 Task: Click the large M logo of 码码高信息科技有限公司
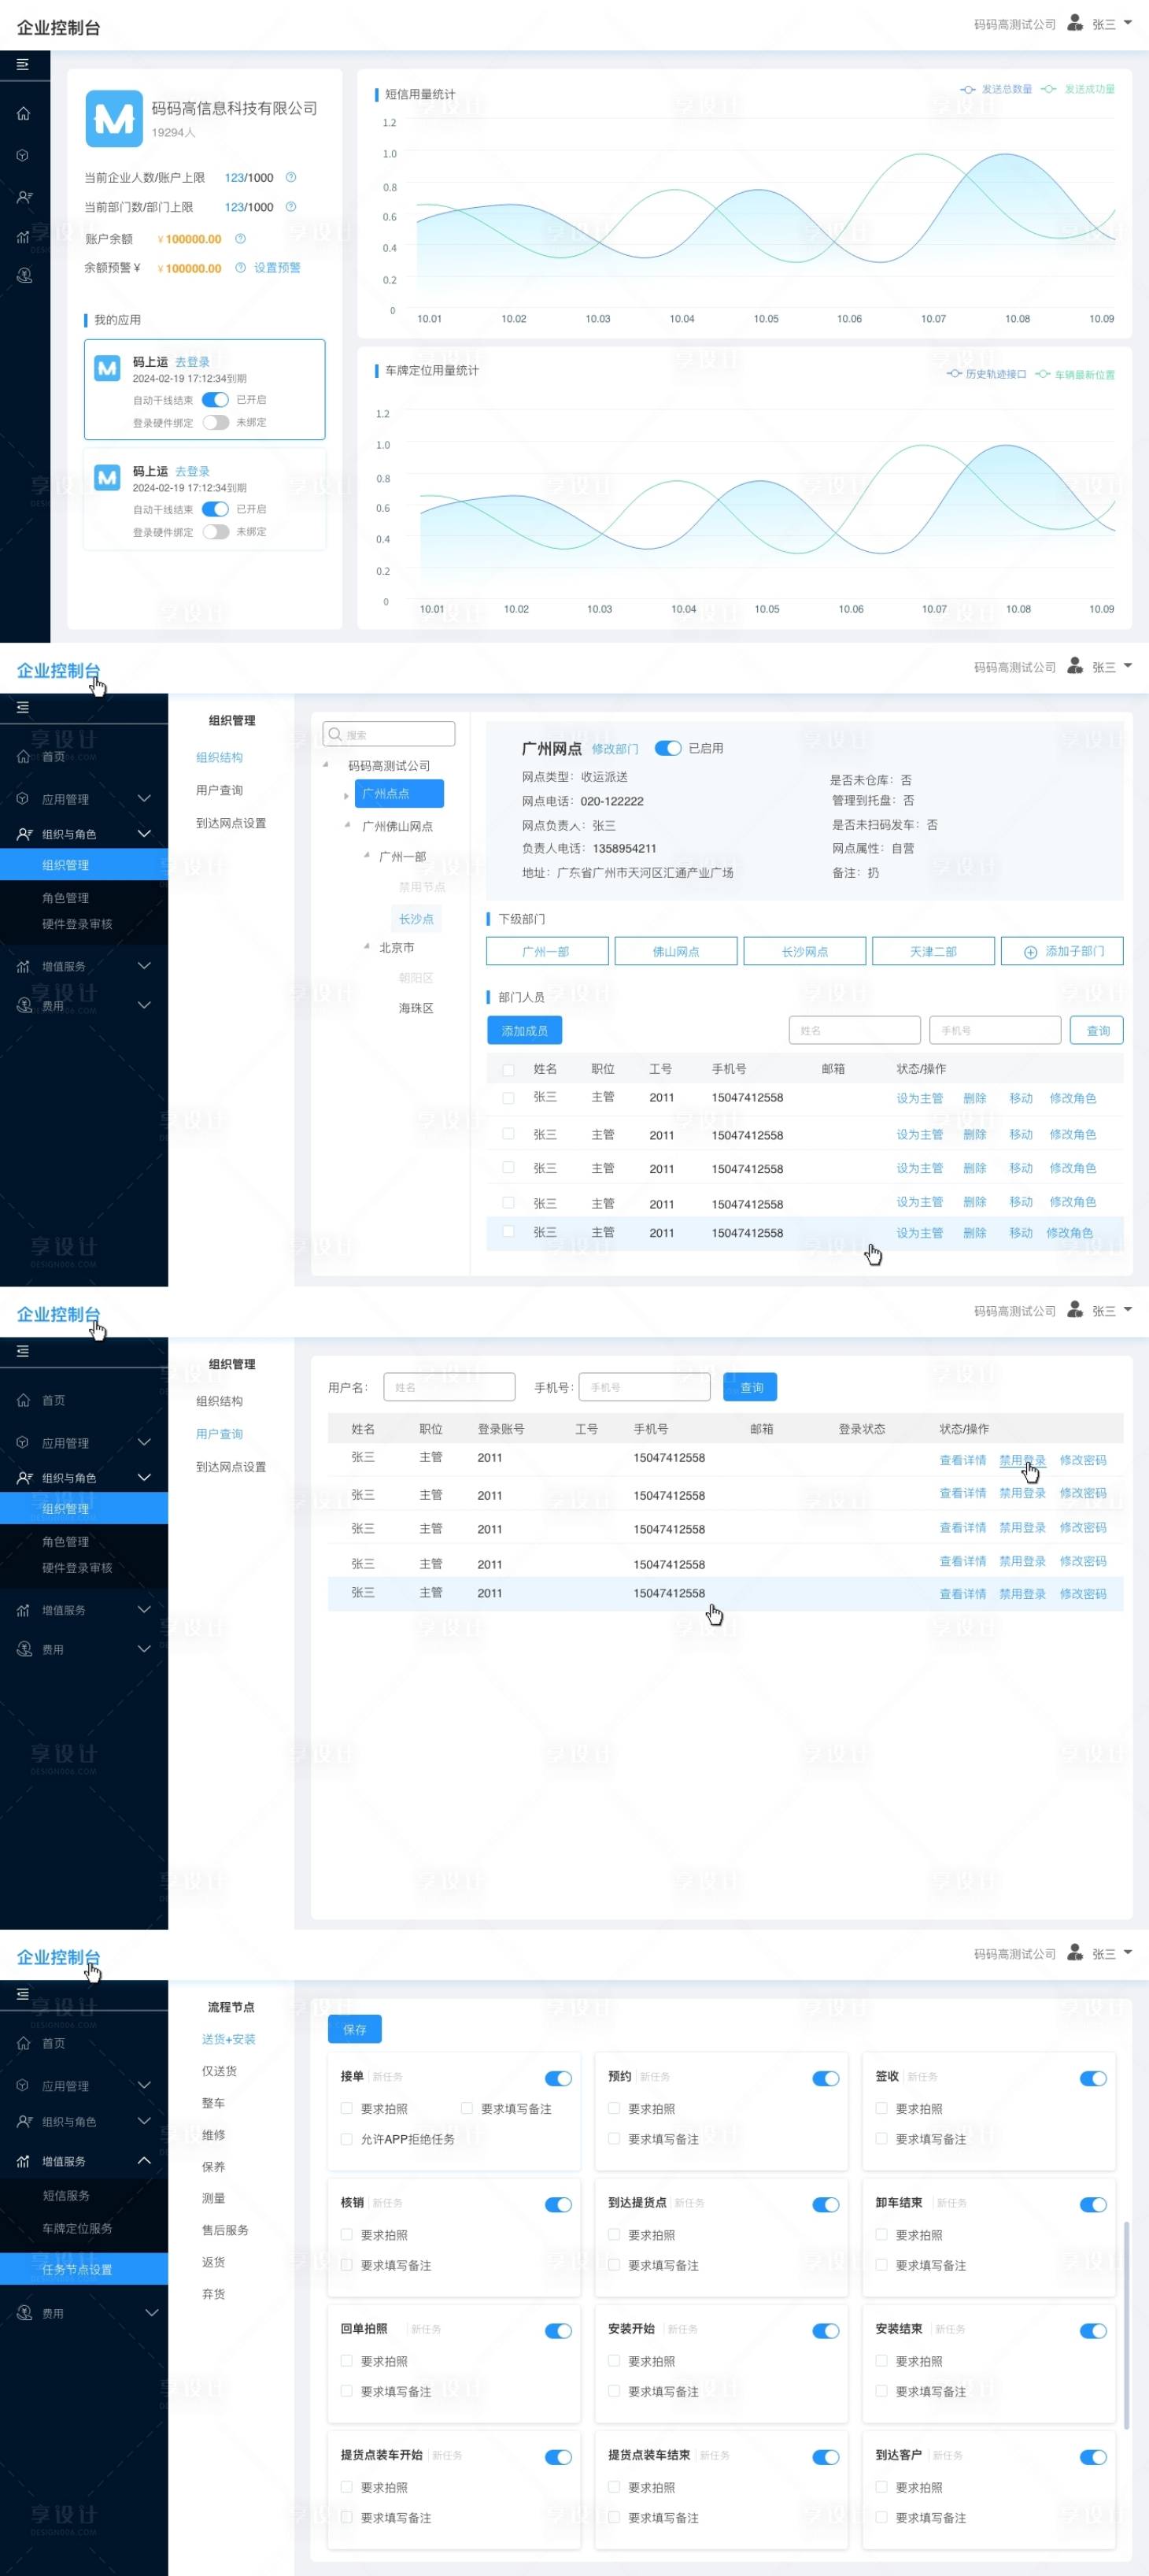pos(113,119)
